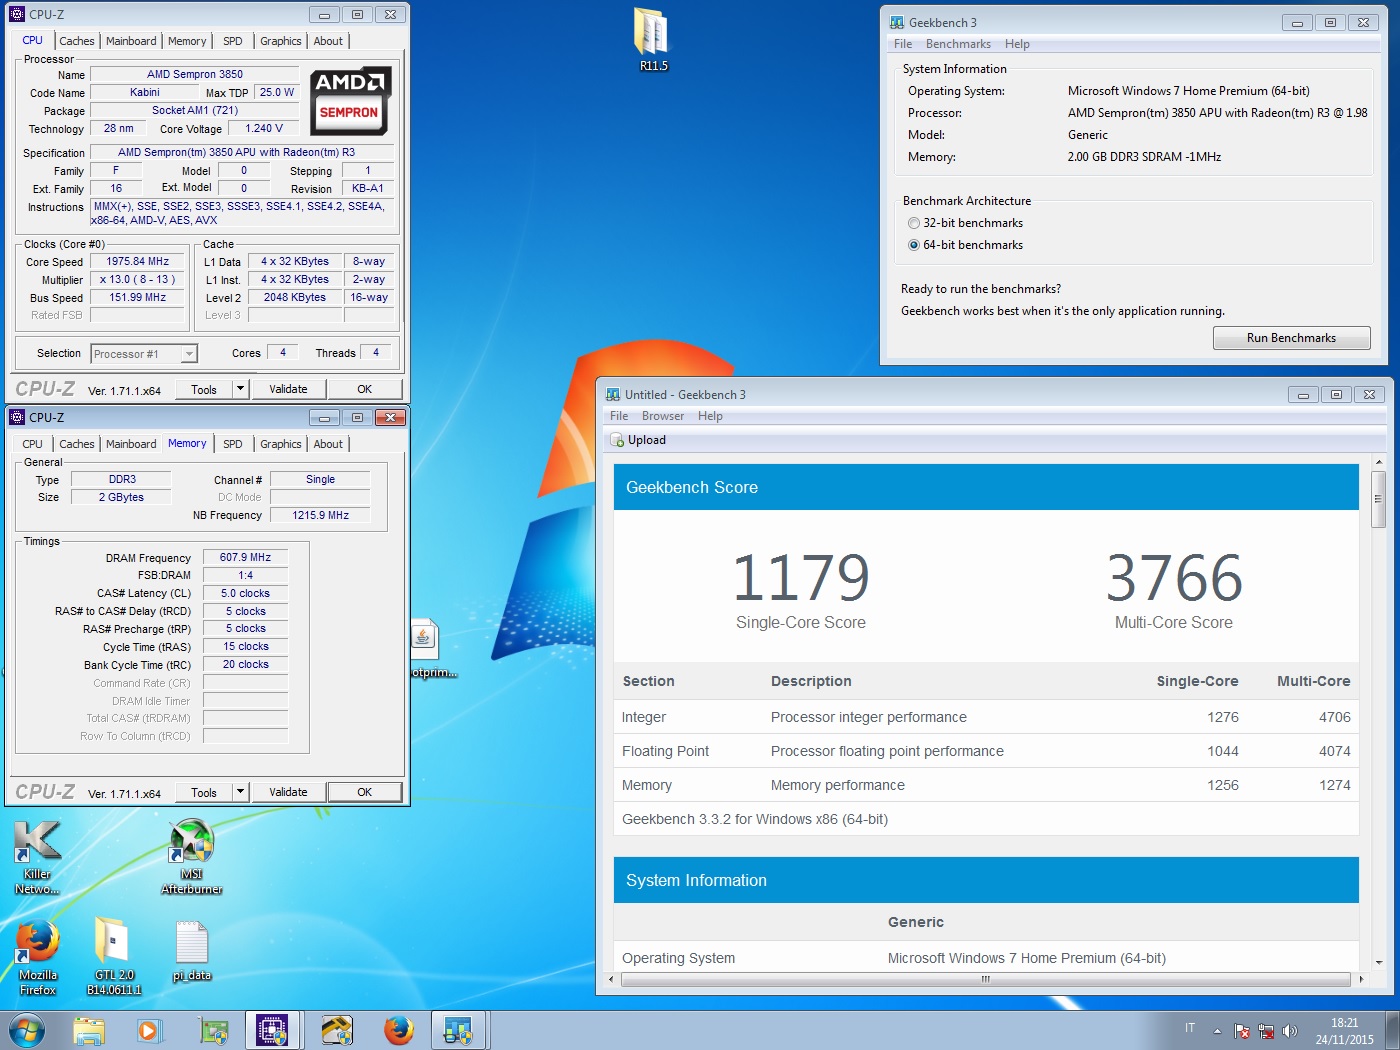Viewport: 1400px width, 1050px height.
Task: Open the GTL 2.0 B14.0611.1 desktop folder
Action: click(x=113, y=956)
